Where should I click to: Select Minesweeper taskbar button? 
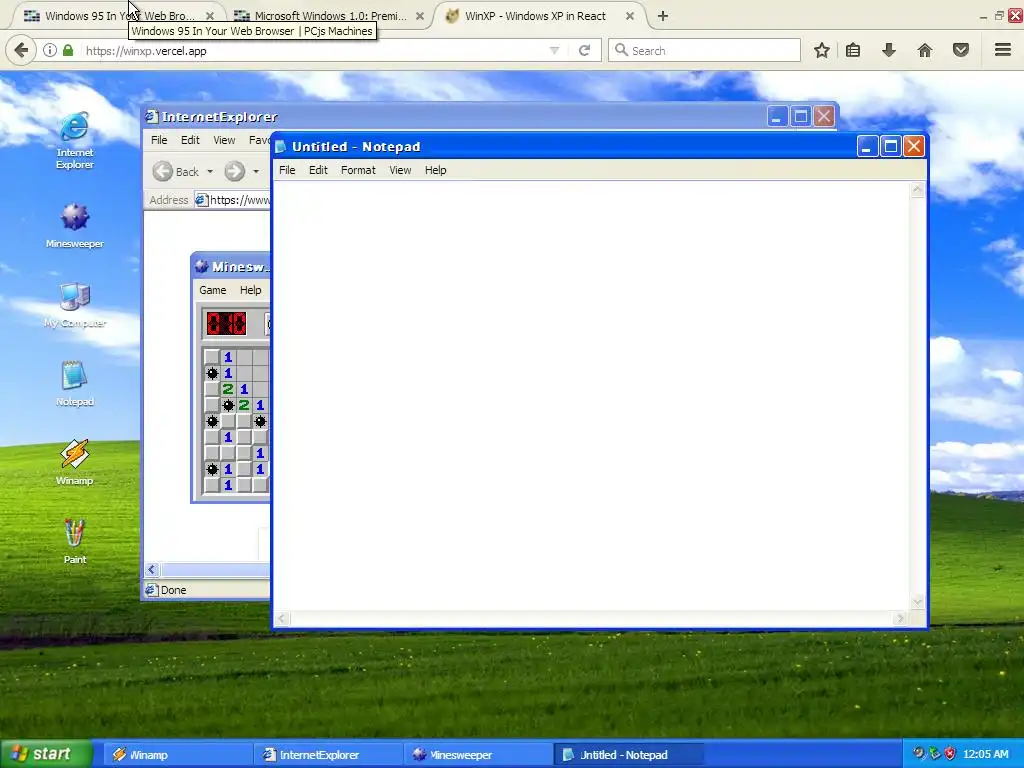tap(478, 755)
